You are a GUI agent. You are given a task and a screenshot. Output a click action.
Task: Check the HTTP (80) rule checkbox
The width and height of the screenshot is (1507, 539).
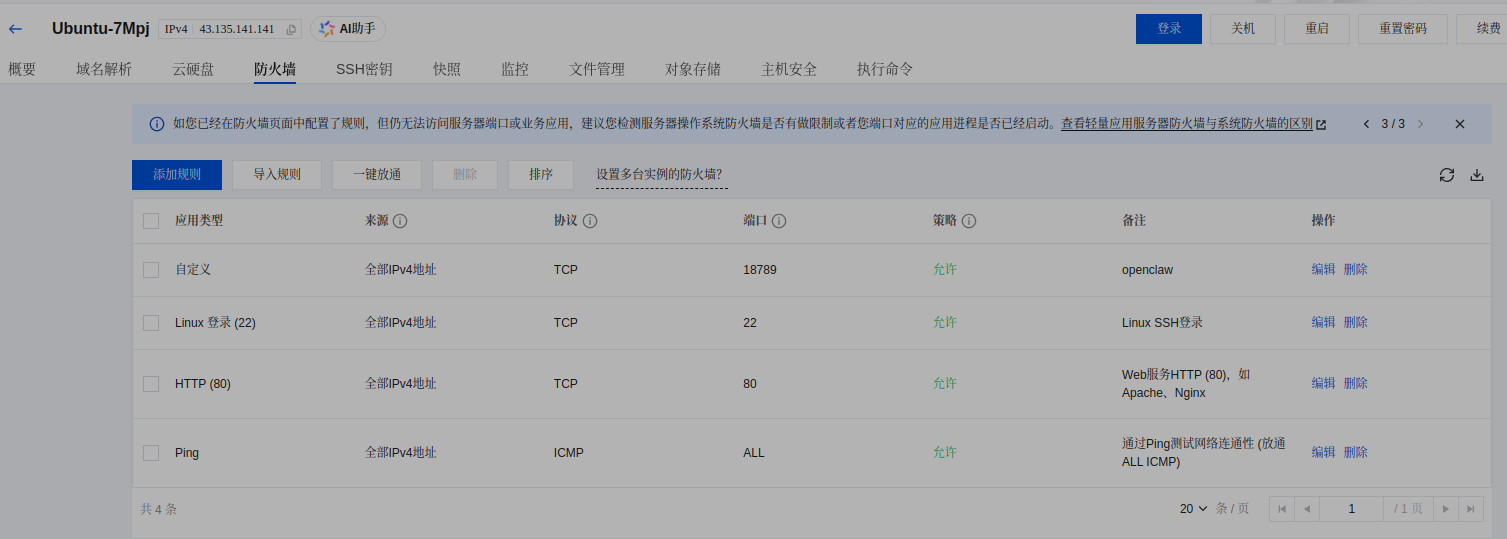pyautogui.click(x=151, y=384)
